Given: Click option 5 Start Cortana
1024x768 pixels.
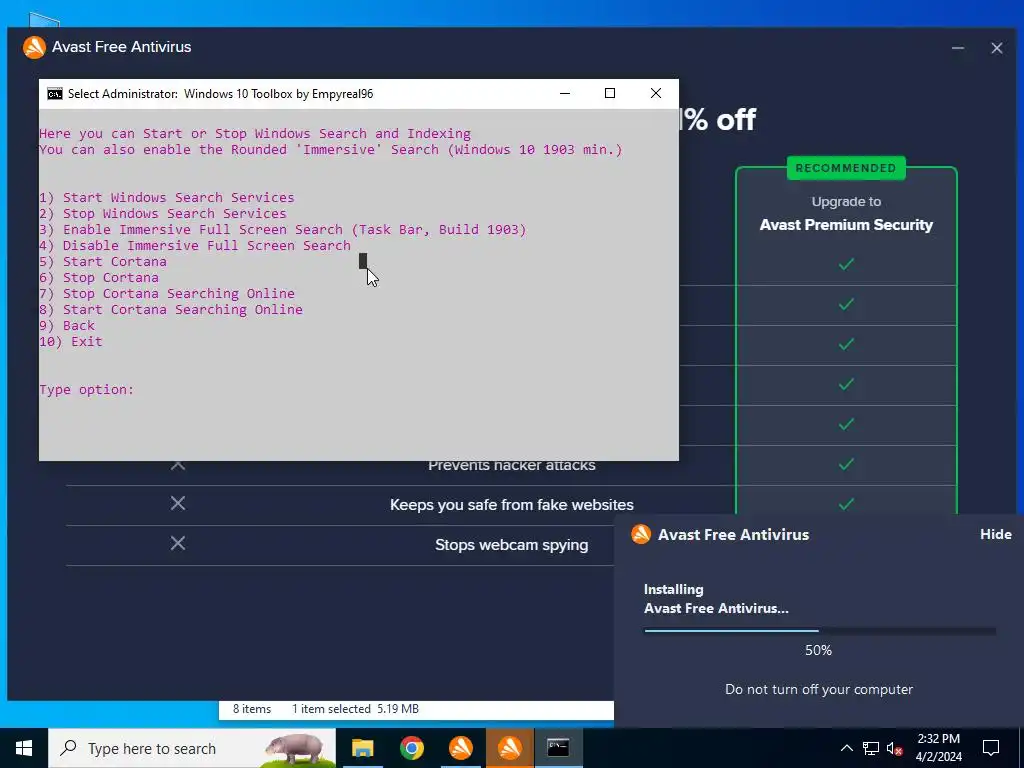Looking at the screenshot, I should (x=103, y=261).
